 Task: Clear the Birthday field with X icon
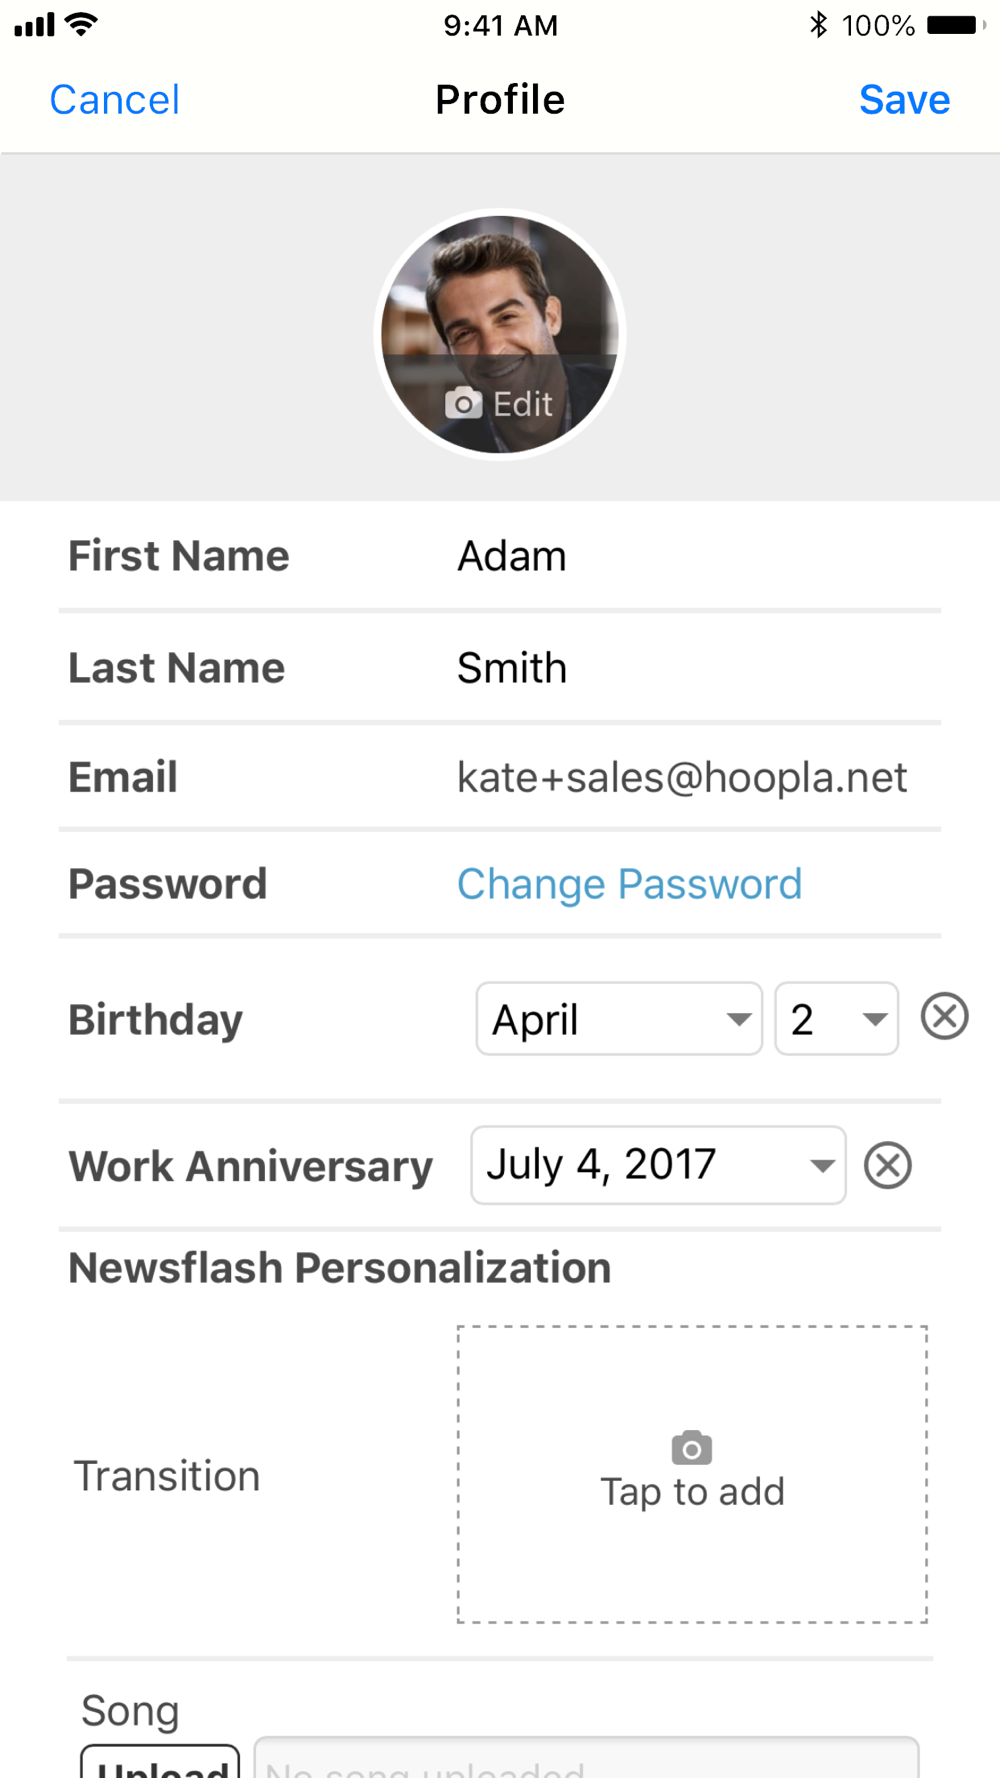[x=944, y=1017]
